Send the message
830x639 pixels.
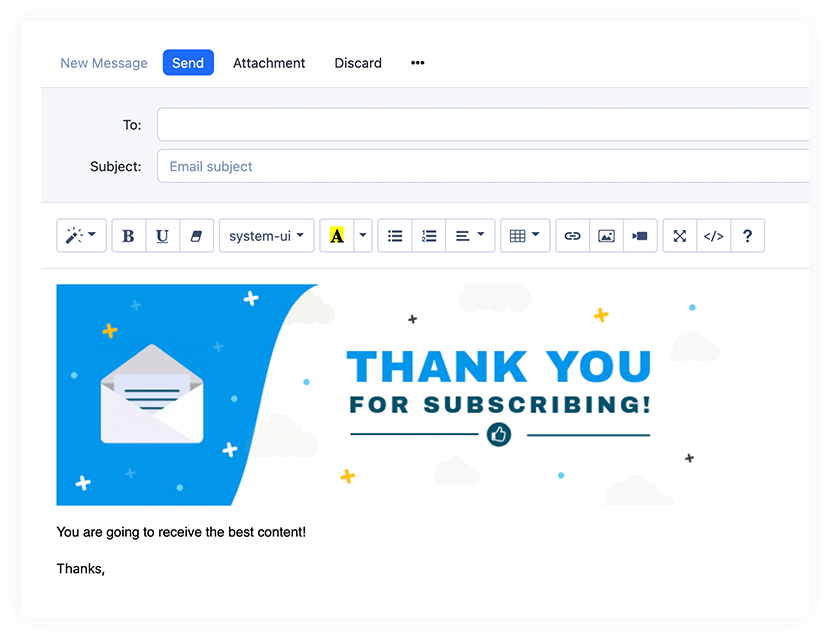pyautogui.click(x=188, y=62)
